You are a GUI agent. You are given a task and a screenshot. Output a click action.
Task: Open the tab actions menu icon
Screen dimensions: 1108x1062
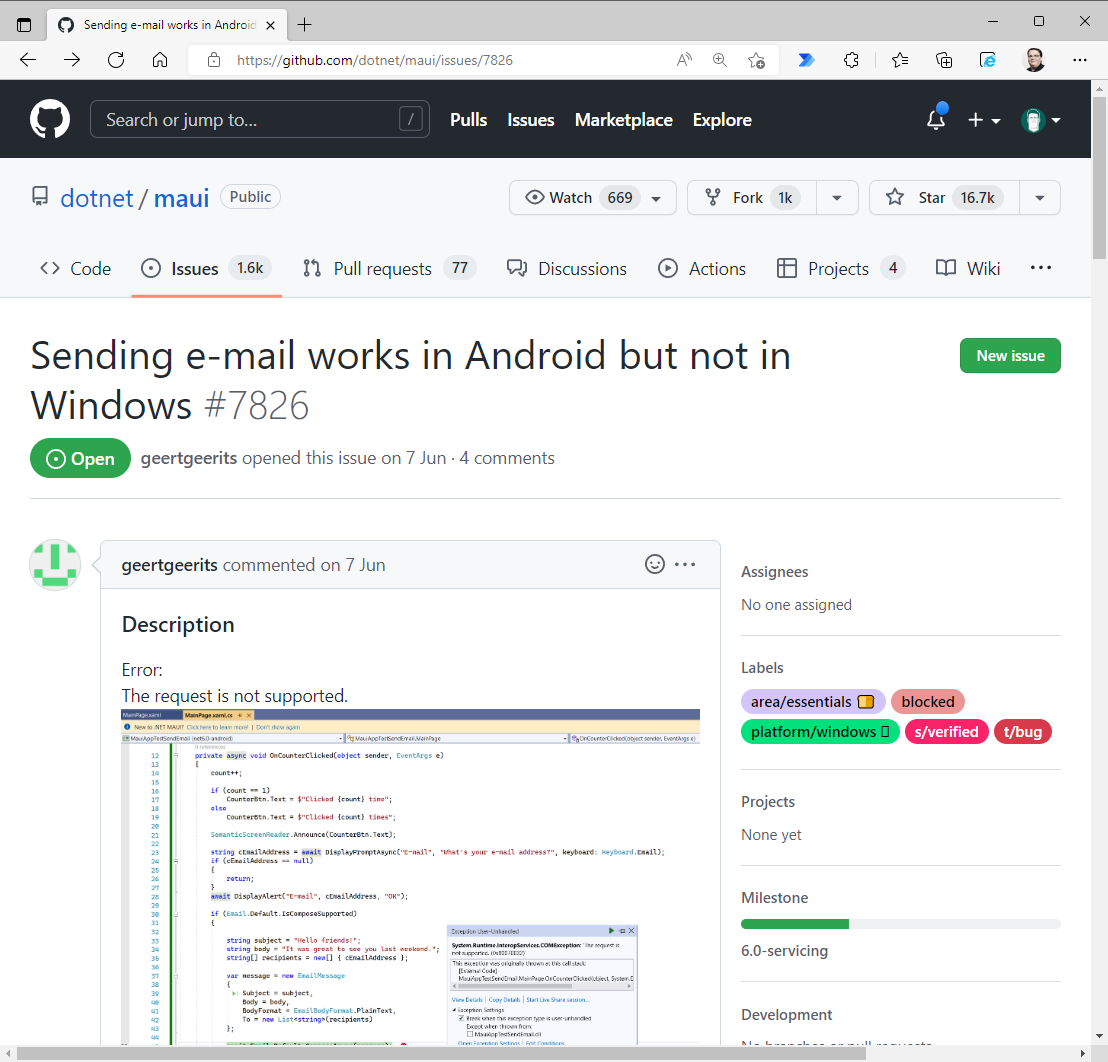coord(25,24)
